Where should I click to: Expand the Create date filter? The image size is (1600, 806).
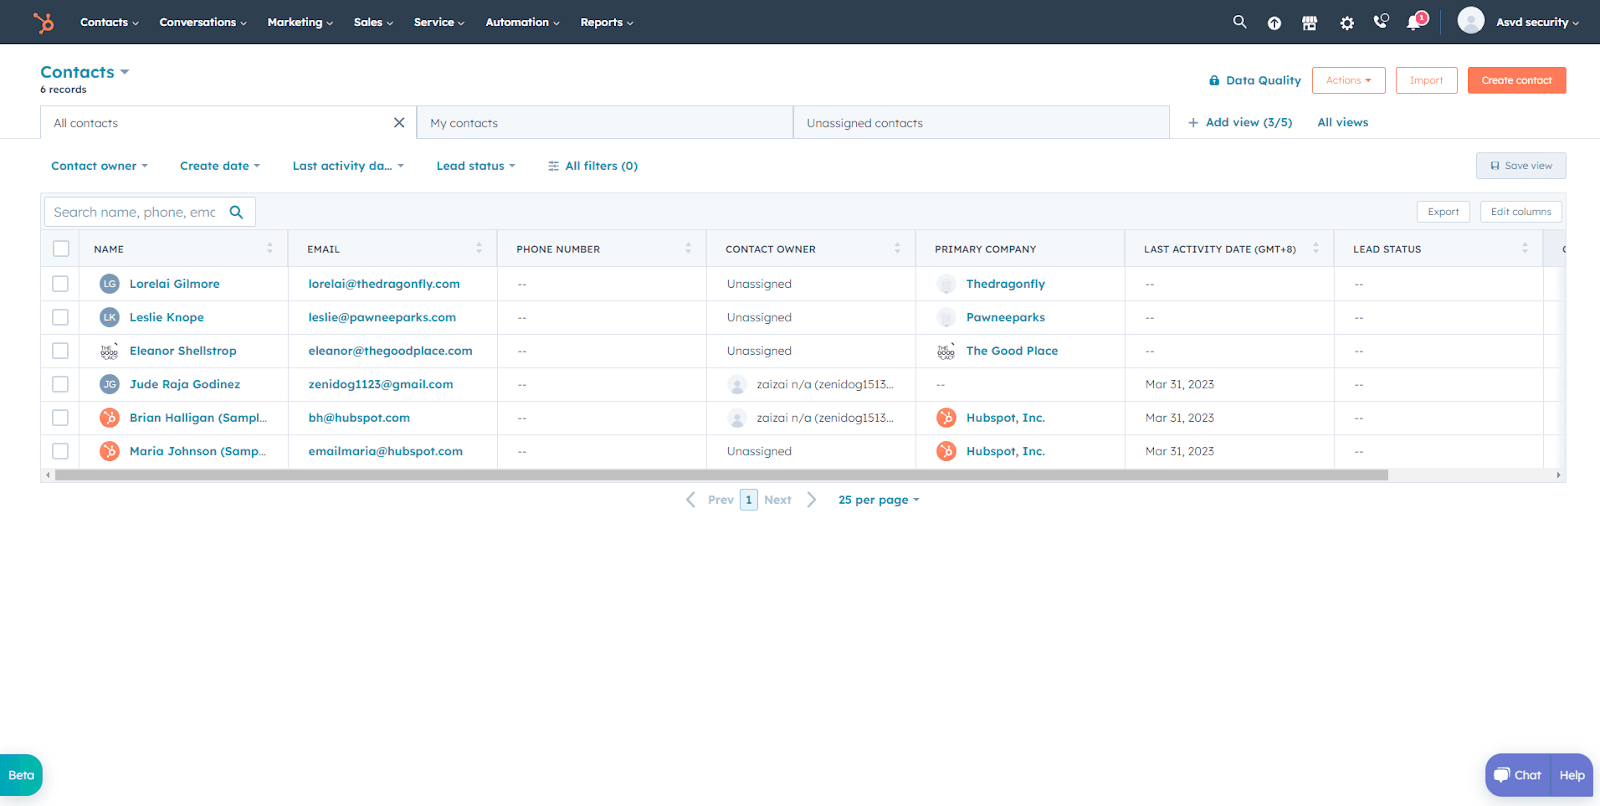pos(220,166)
